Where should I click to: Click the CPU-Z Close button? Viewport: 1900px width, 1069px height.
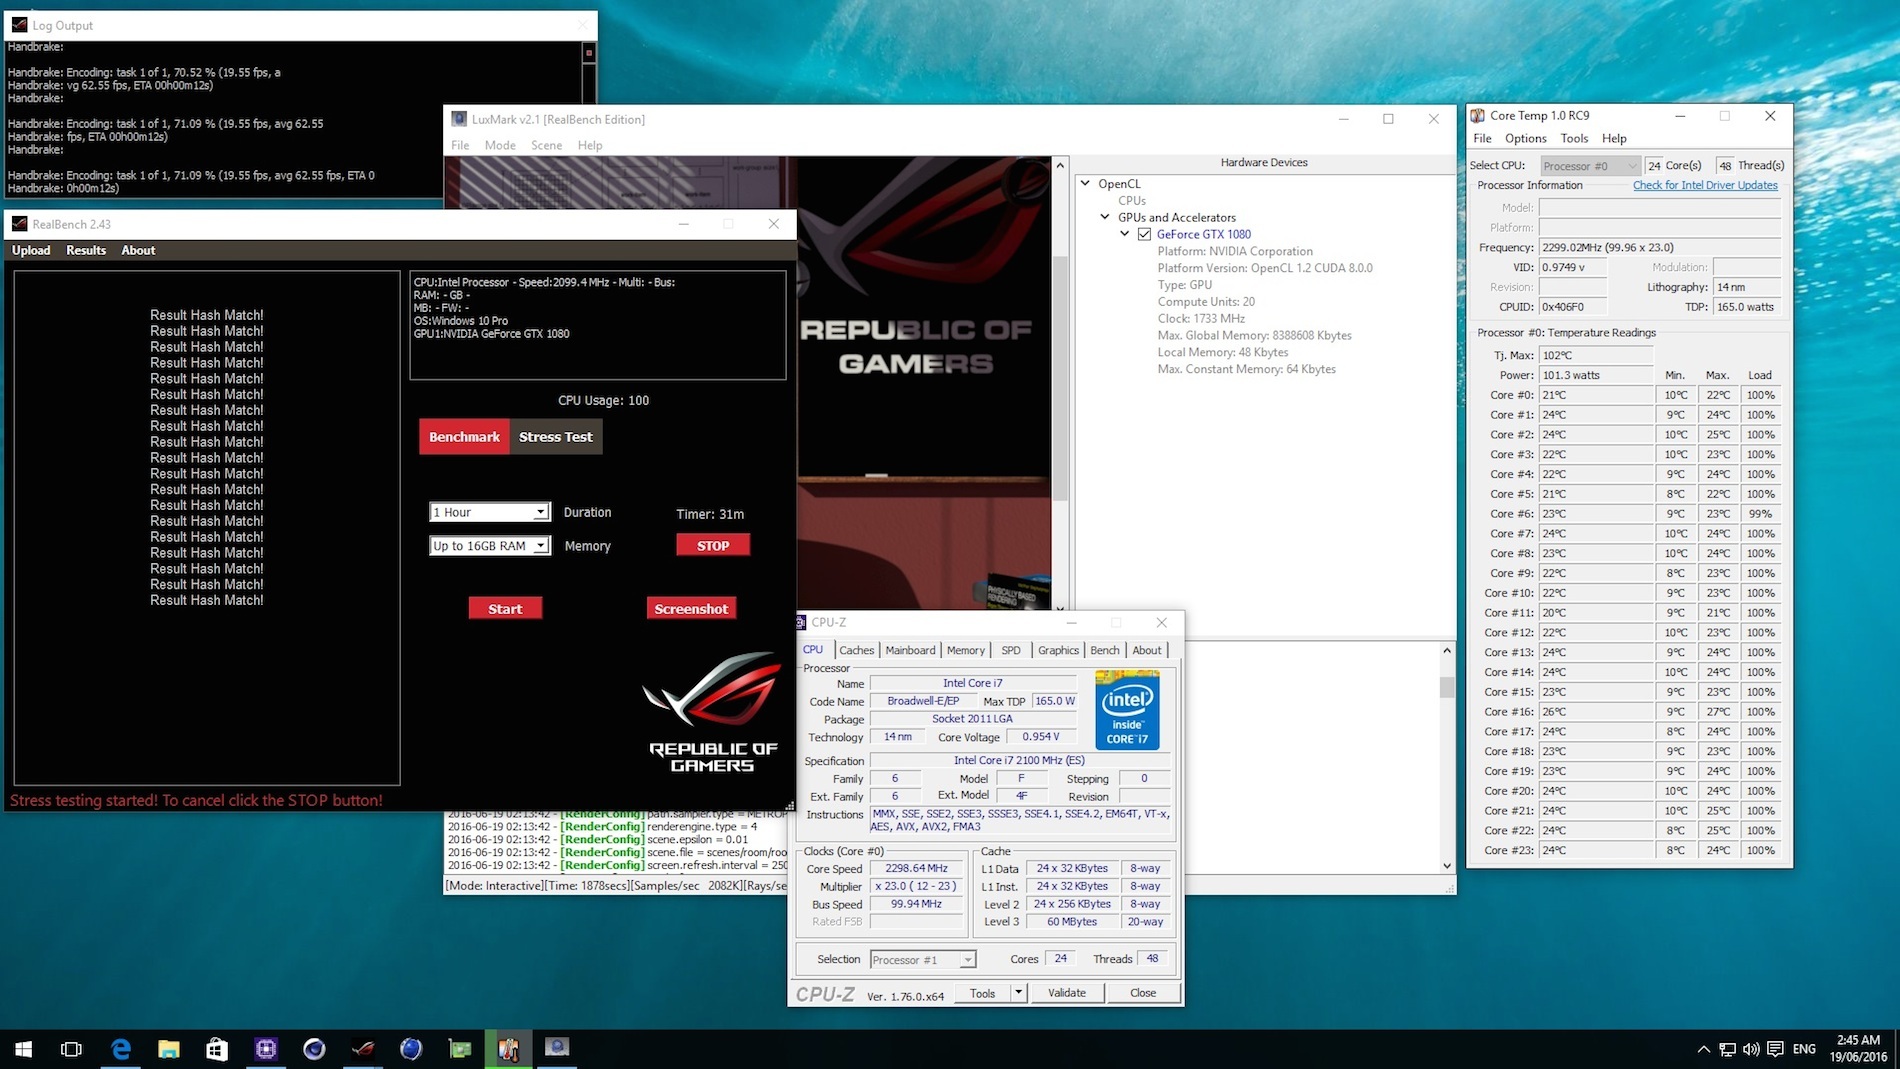(1143, 993)
